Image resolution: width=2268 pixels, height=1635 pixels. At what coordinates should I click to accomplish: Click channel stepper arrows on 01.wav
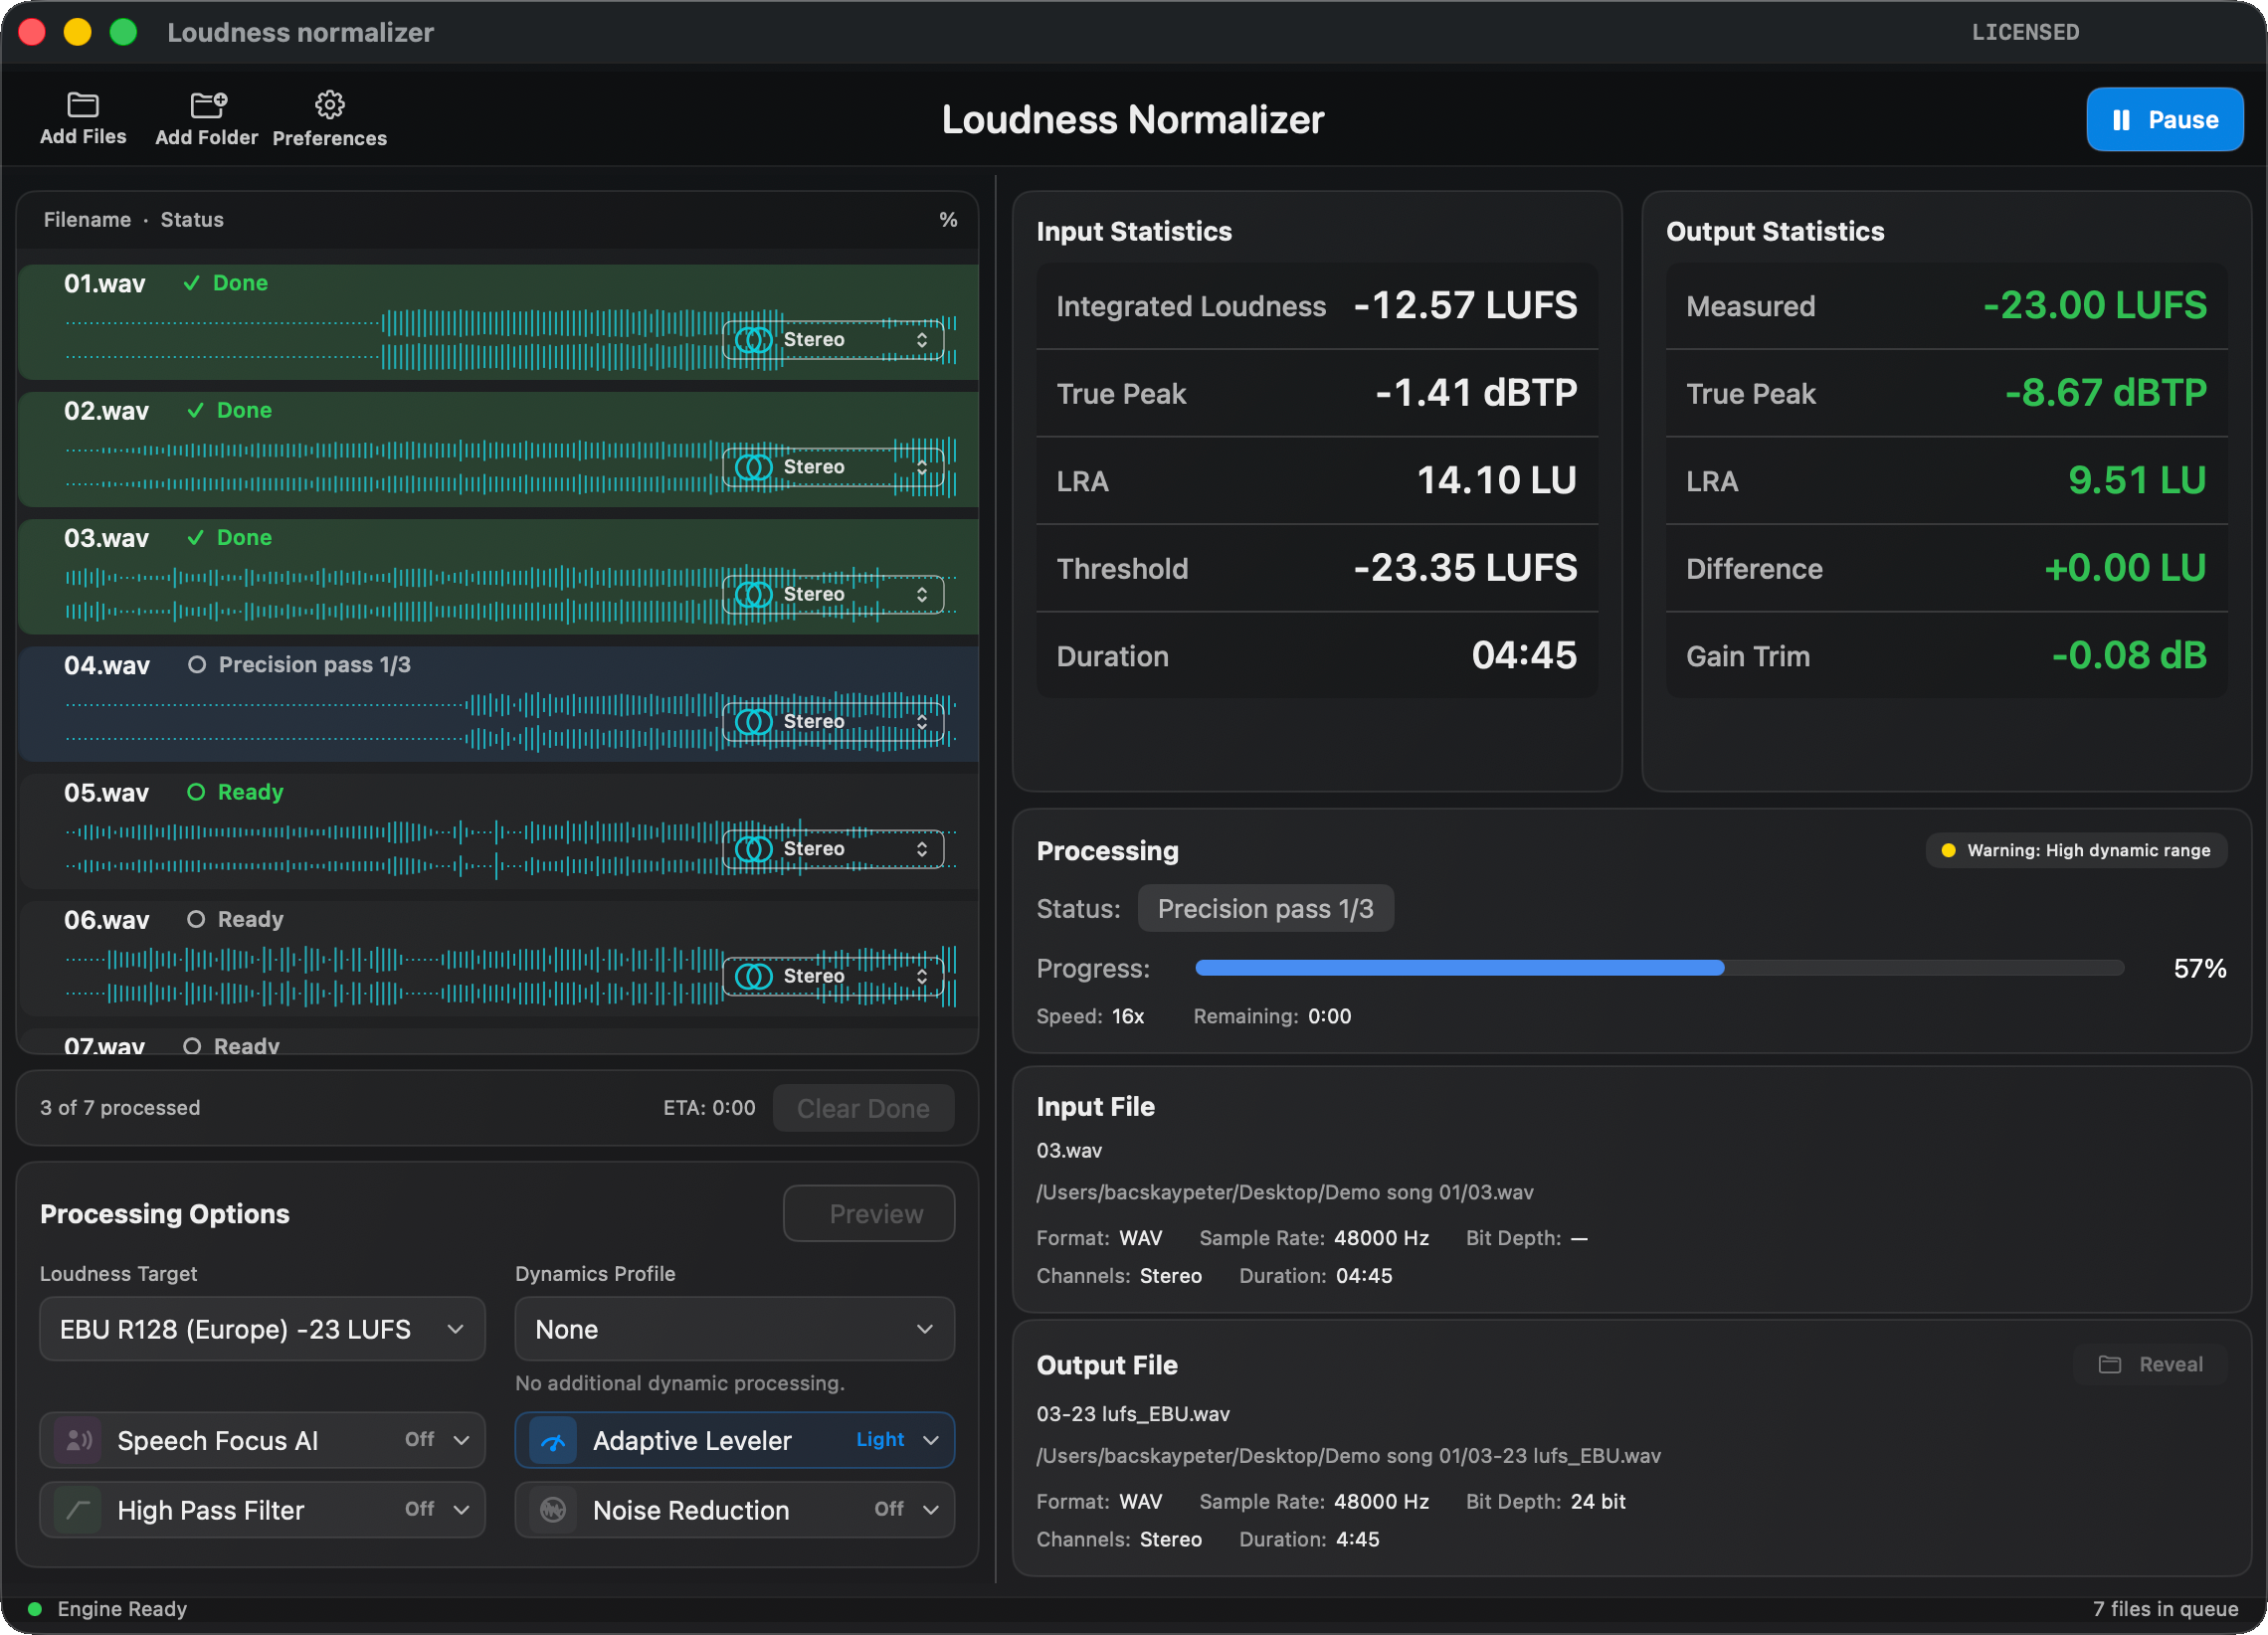click(921, 340)
